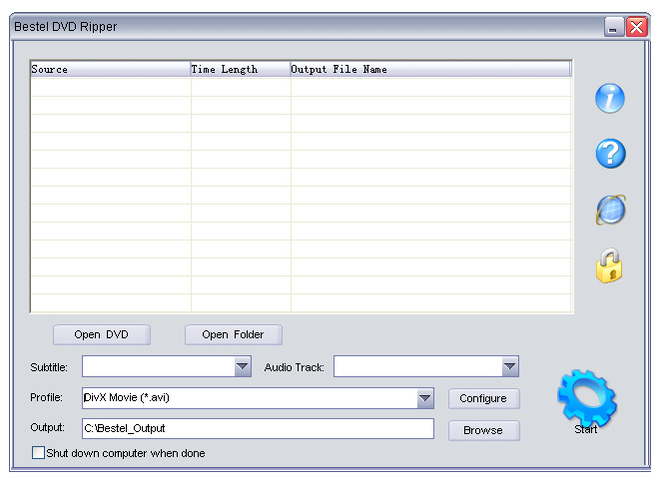Enable Shut down computer when done
Image resolution: width=665 pixels, height=486 pixels.
38,452
